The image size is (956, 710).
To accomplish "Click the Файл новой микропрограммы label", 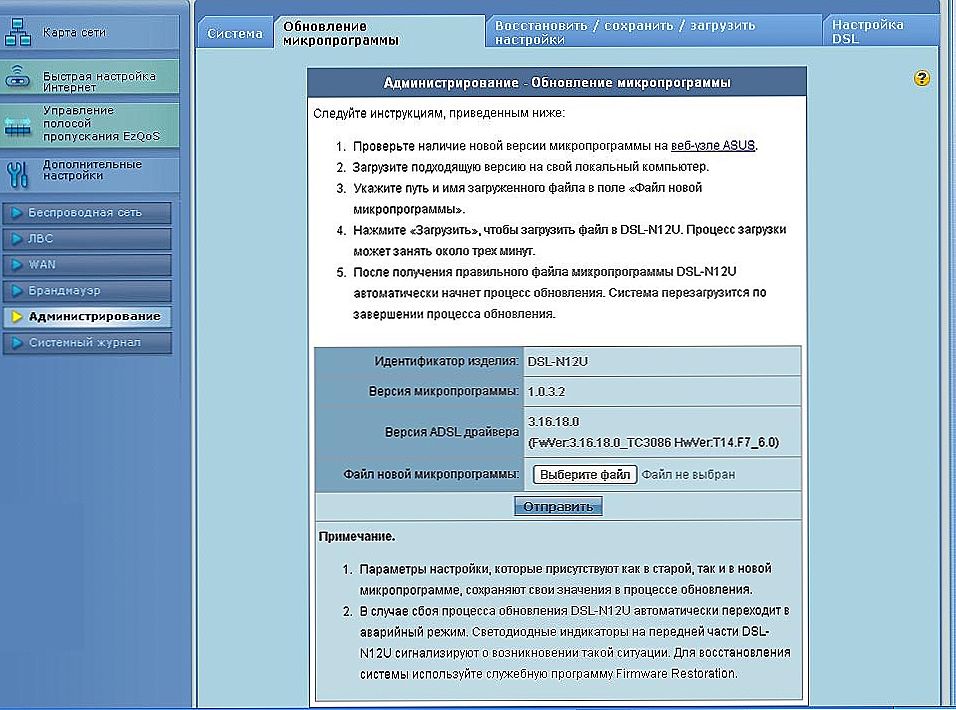I will coord(431,474).
